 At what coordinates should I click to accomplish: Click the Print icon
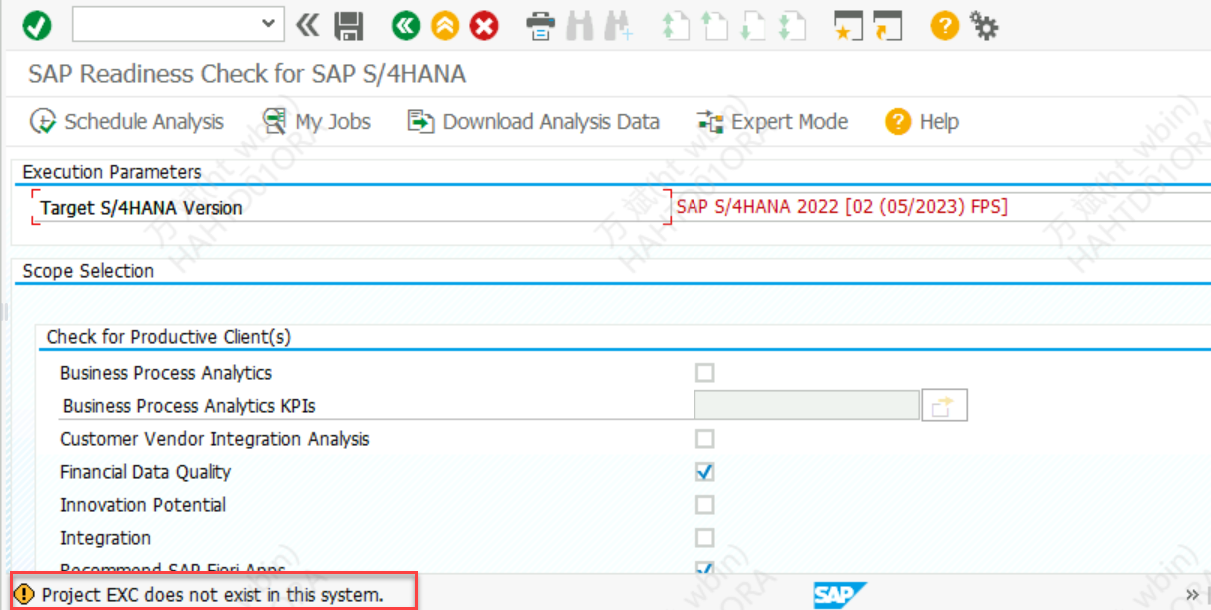540,25
